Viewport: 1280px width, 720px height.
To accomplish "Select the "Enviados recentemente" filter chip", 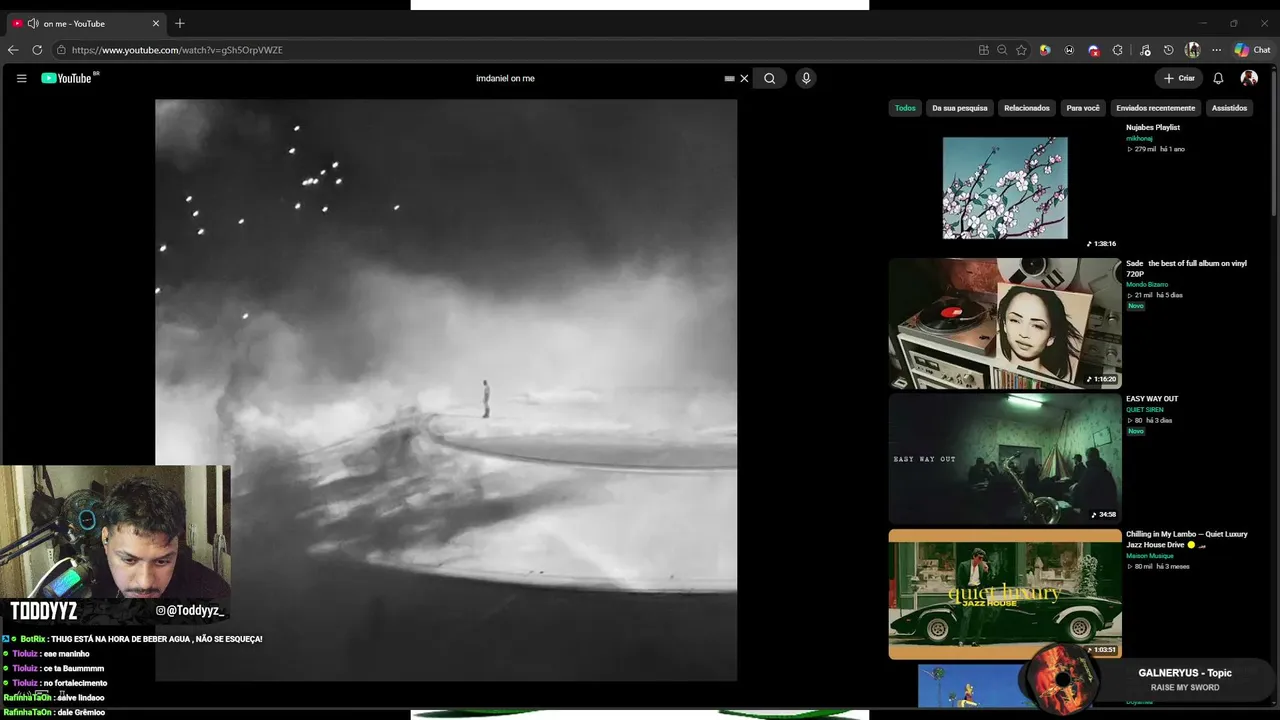I will point(1156,108).
